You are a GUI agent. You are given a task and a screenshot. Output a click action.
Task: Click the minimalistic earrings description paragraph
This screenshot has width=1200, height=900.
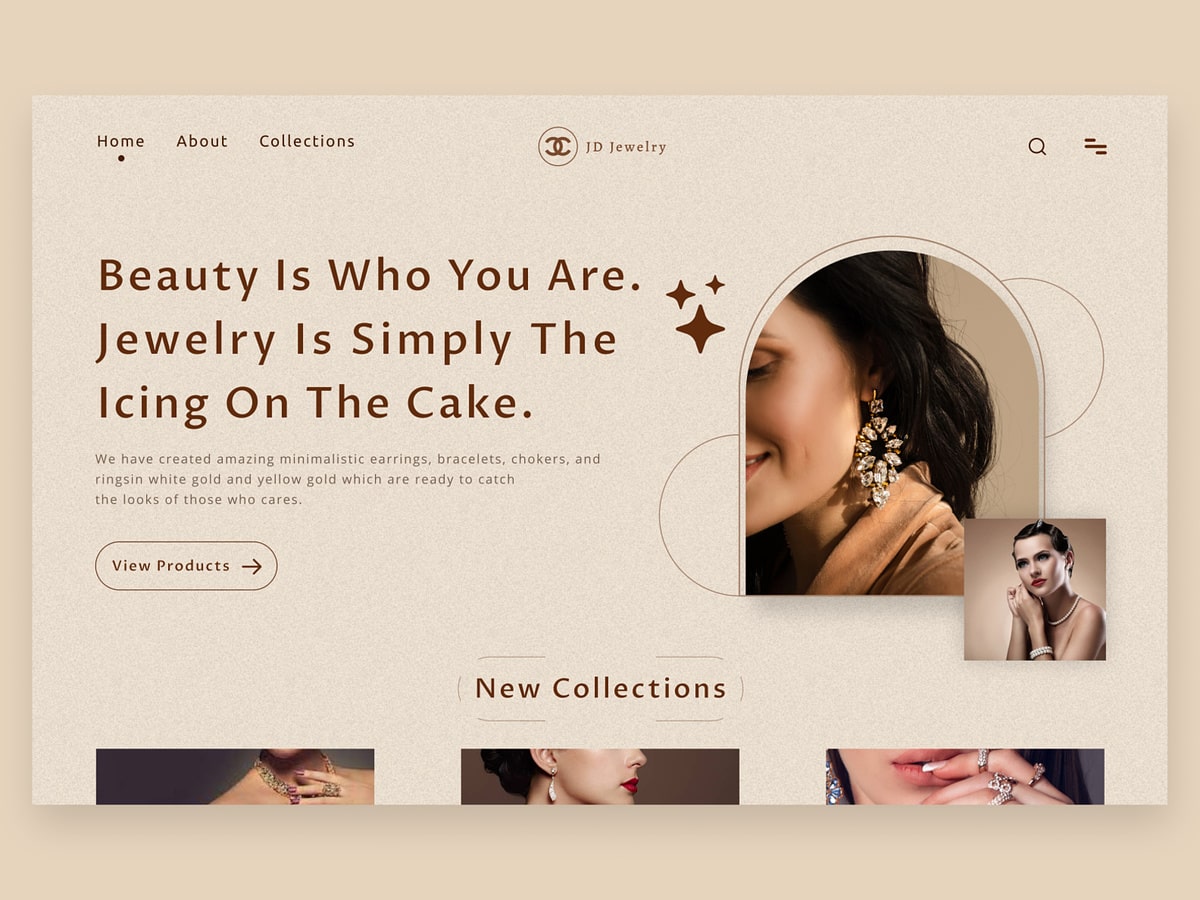(x=348, y=479)
